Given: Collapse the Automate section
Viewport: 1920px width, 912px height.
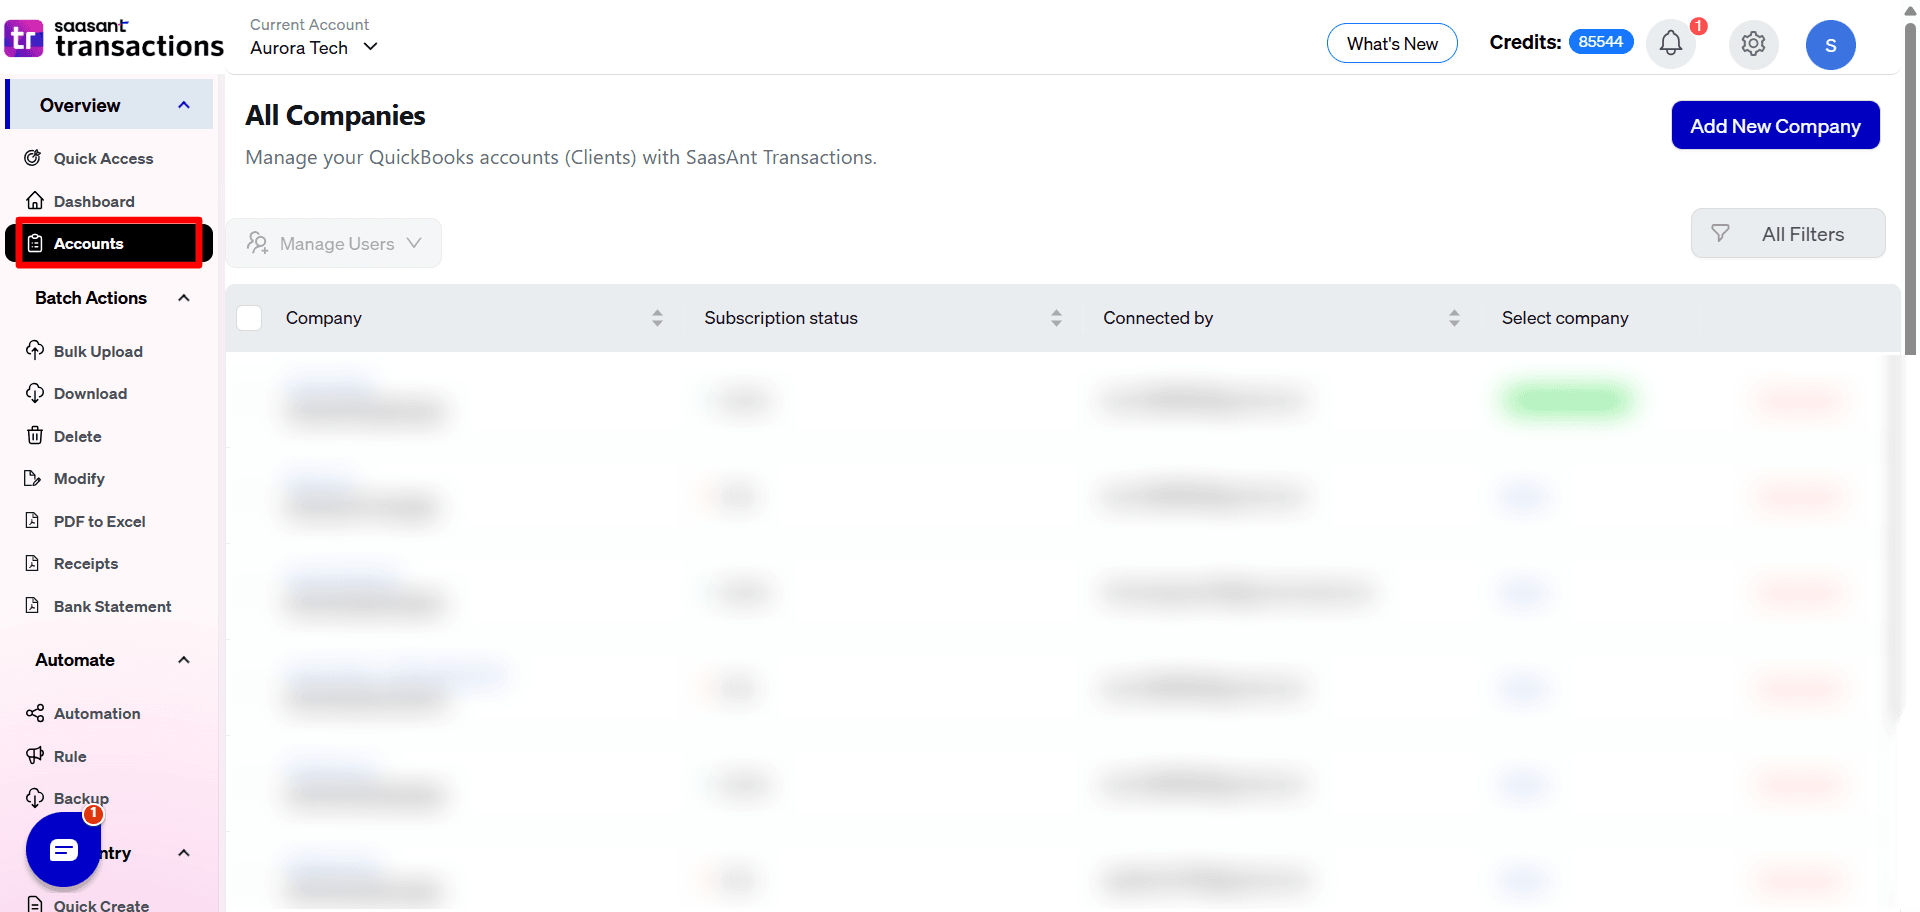Looking at the screenshot, I should pos(184,660).
